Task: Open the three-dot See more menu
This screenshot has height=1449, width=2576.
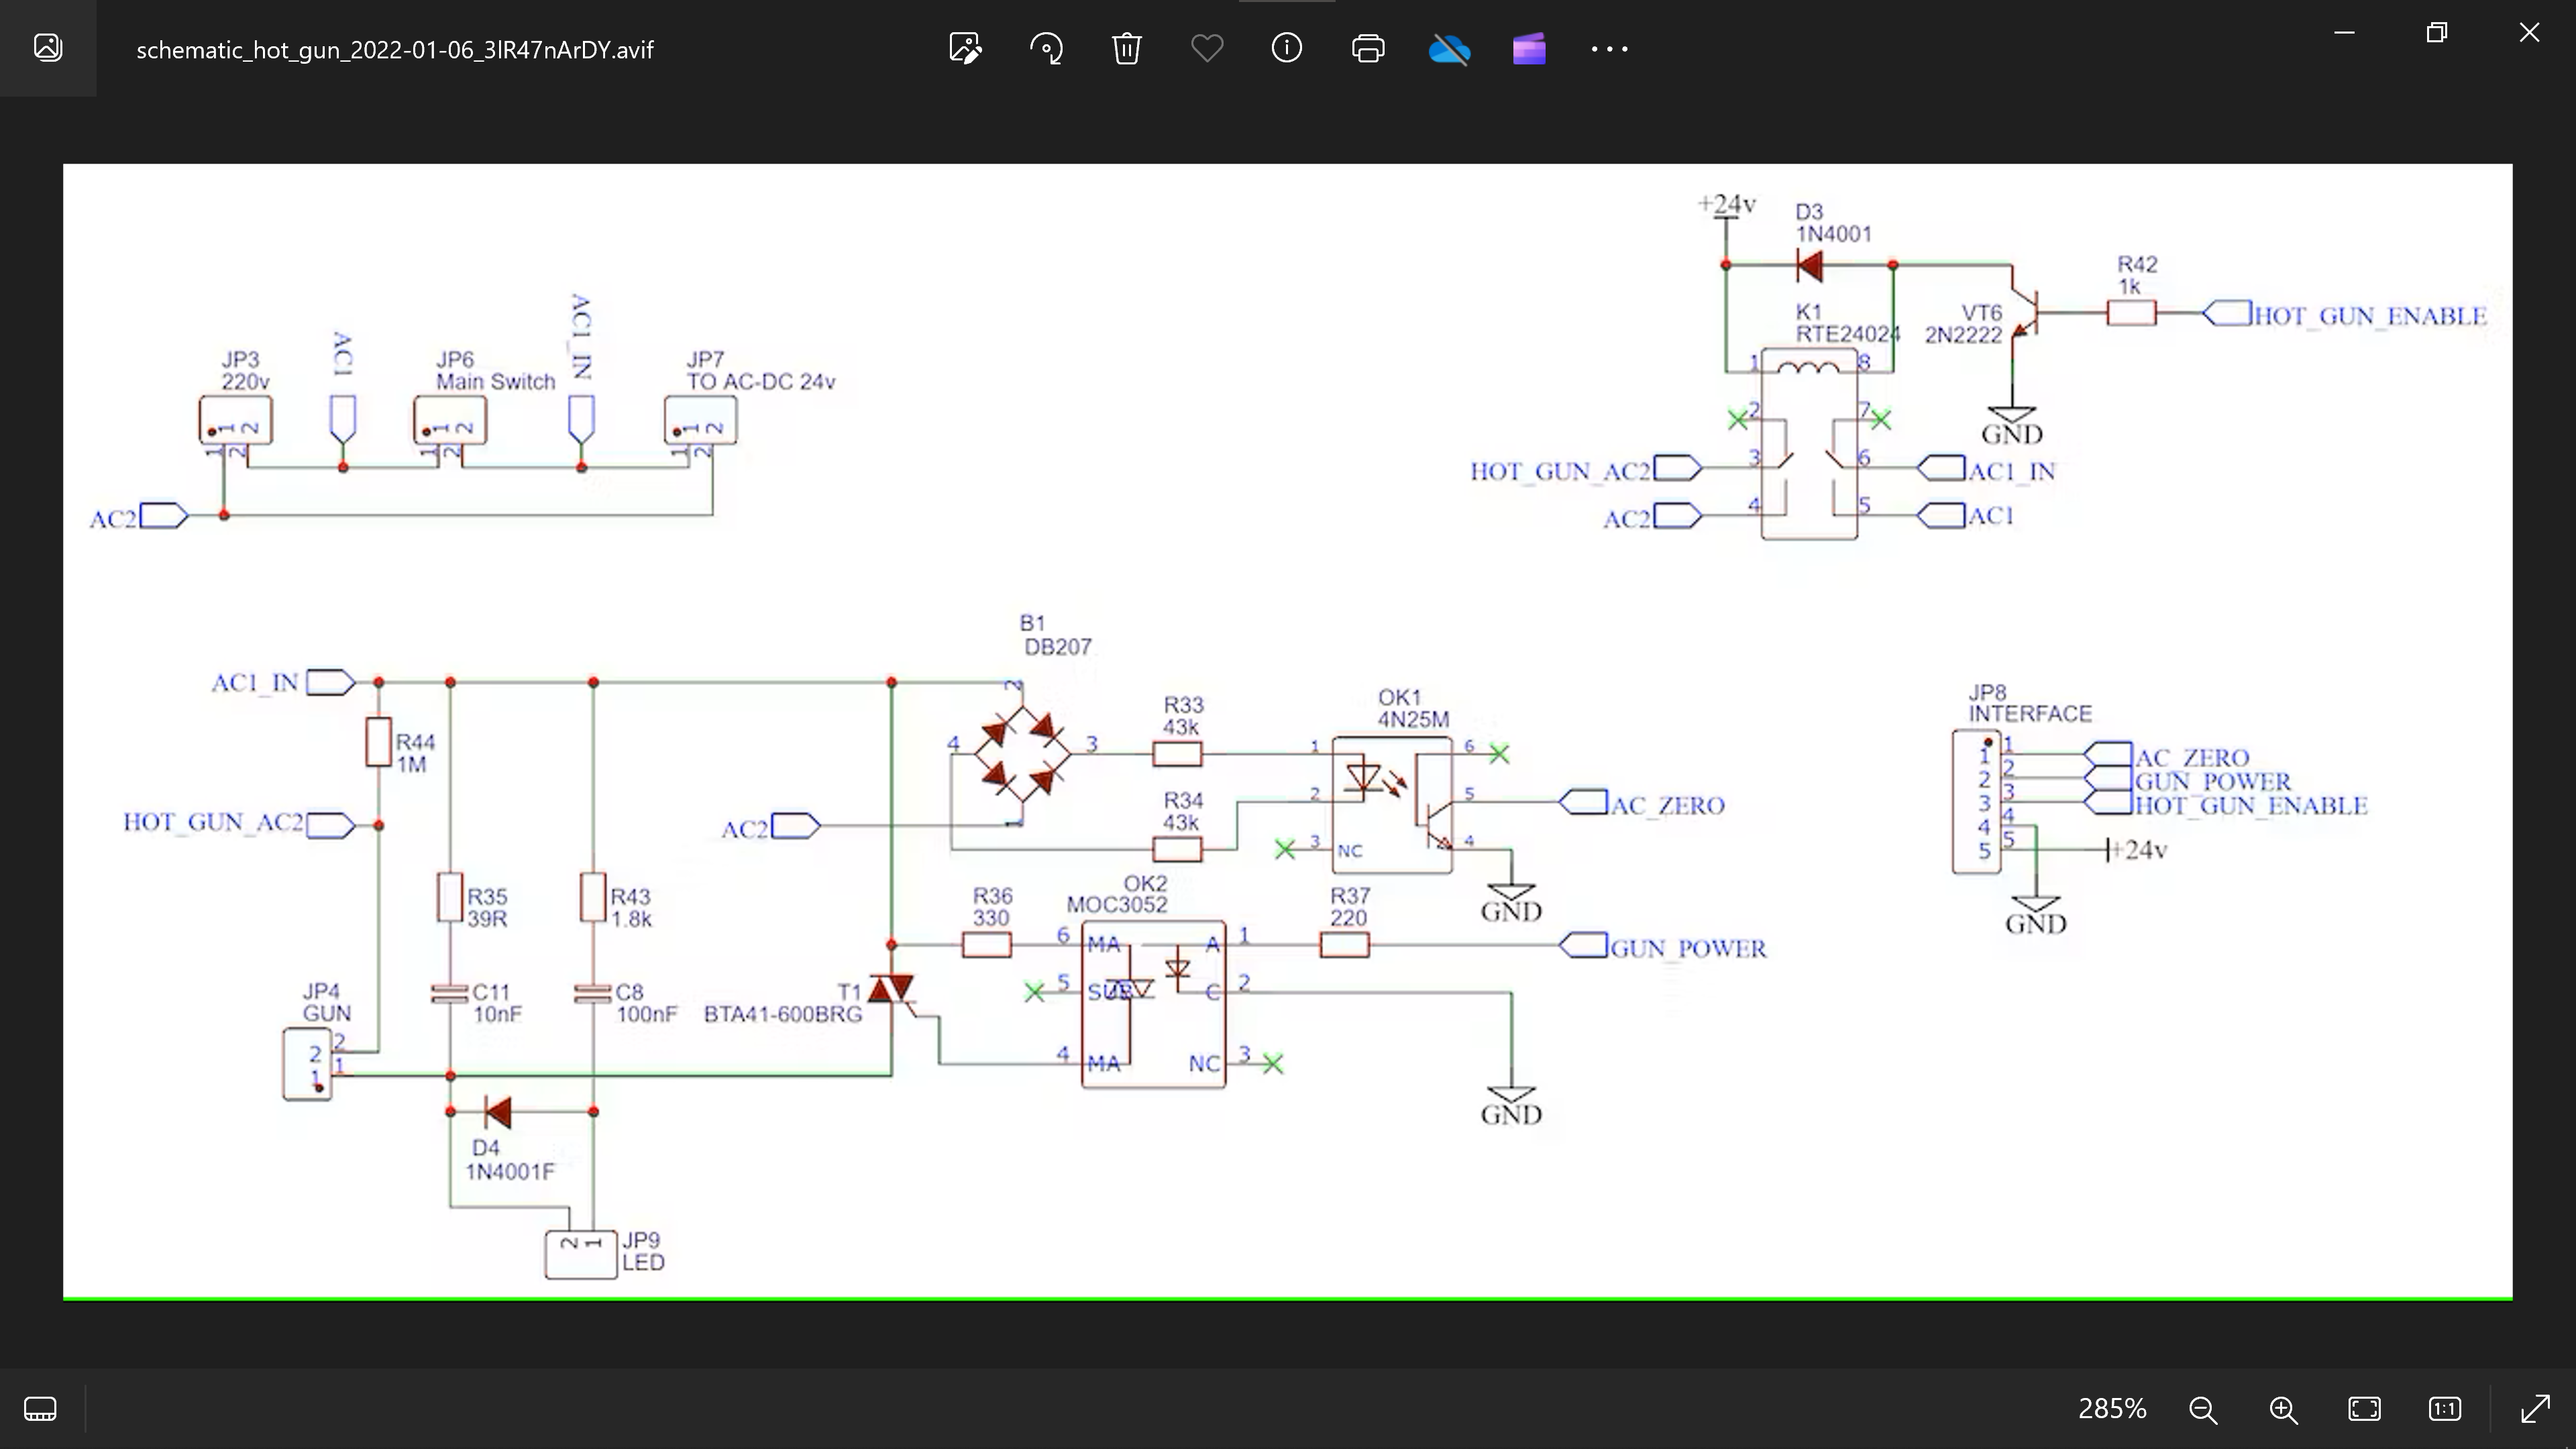Action: [x=1609, y=48]
